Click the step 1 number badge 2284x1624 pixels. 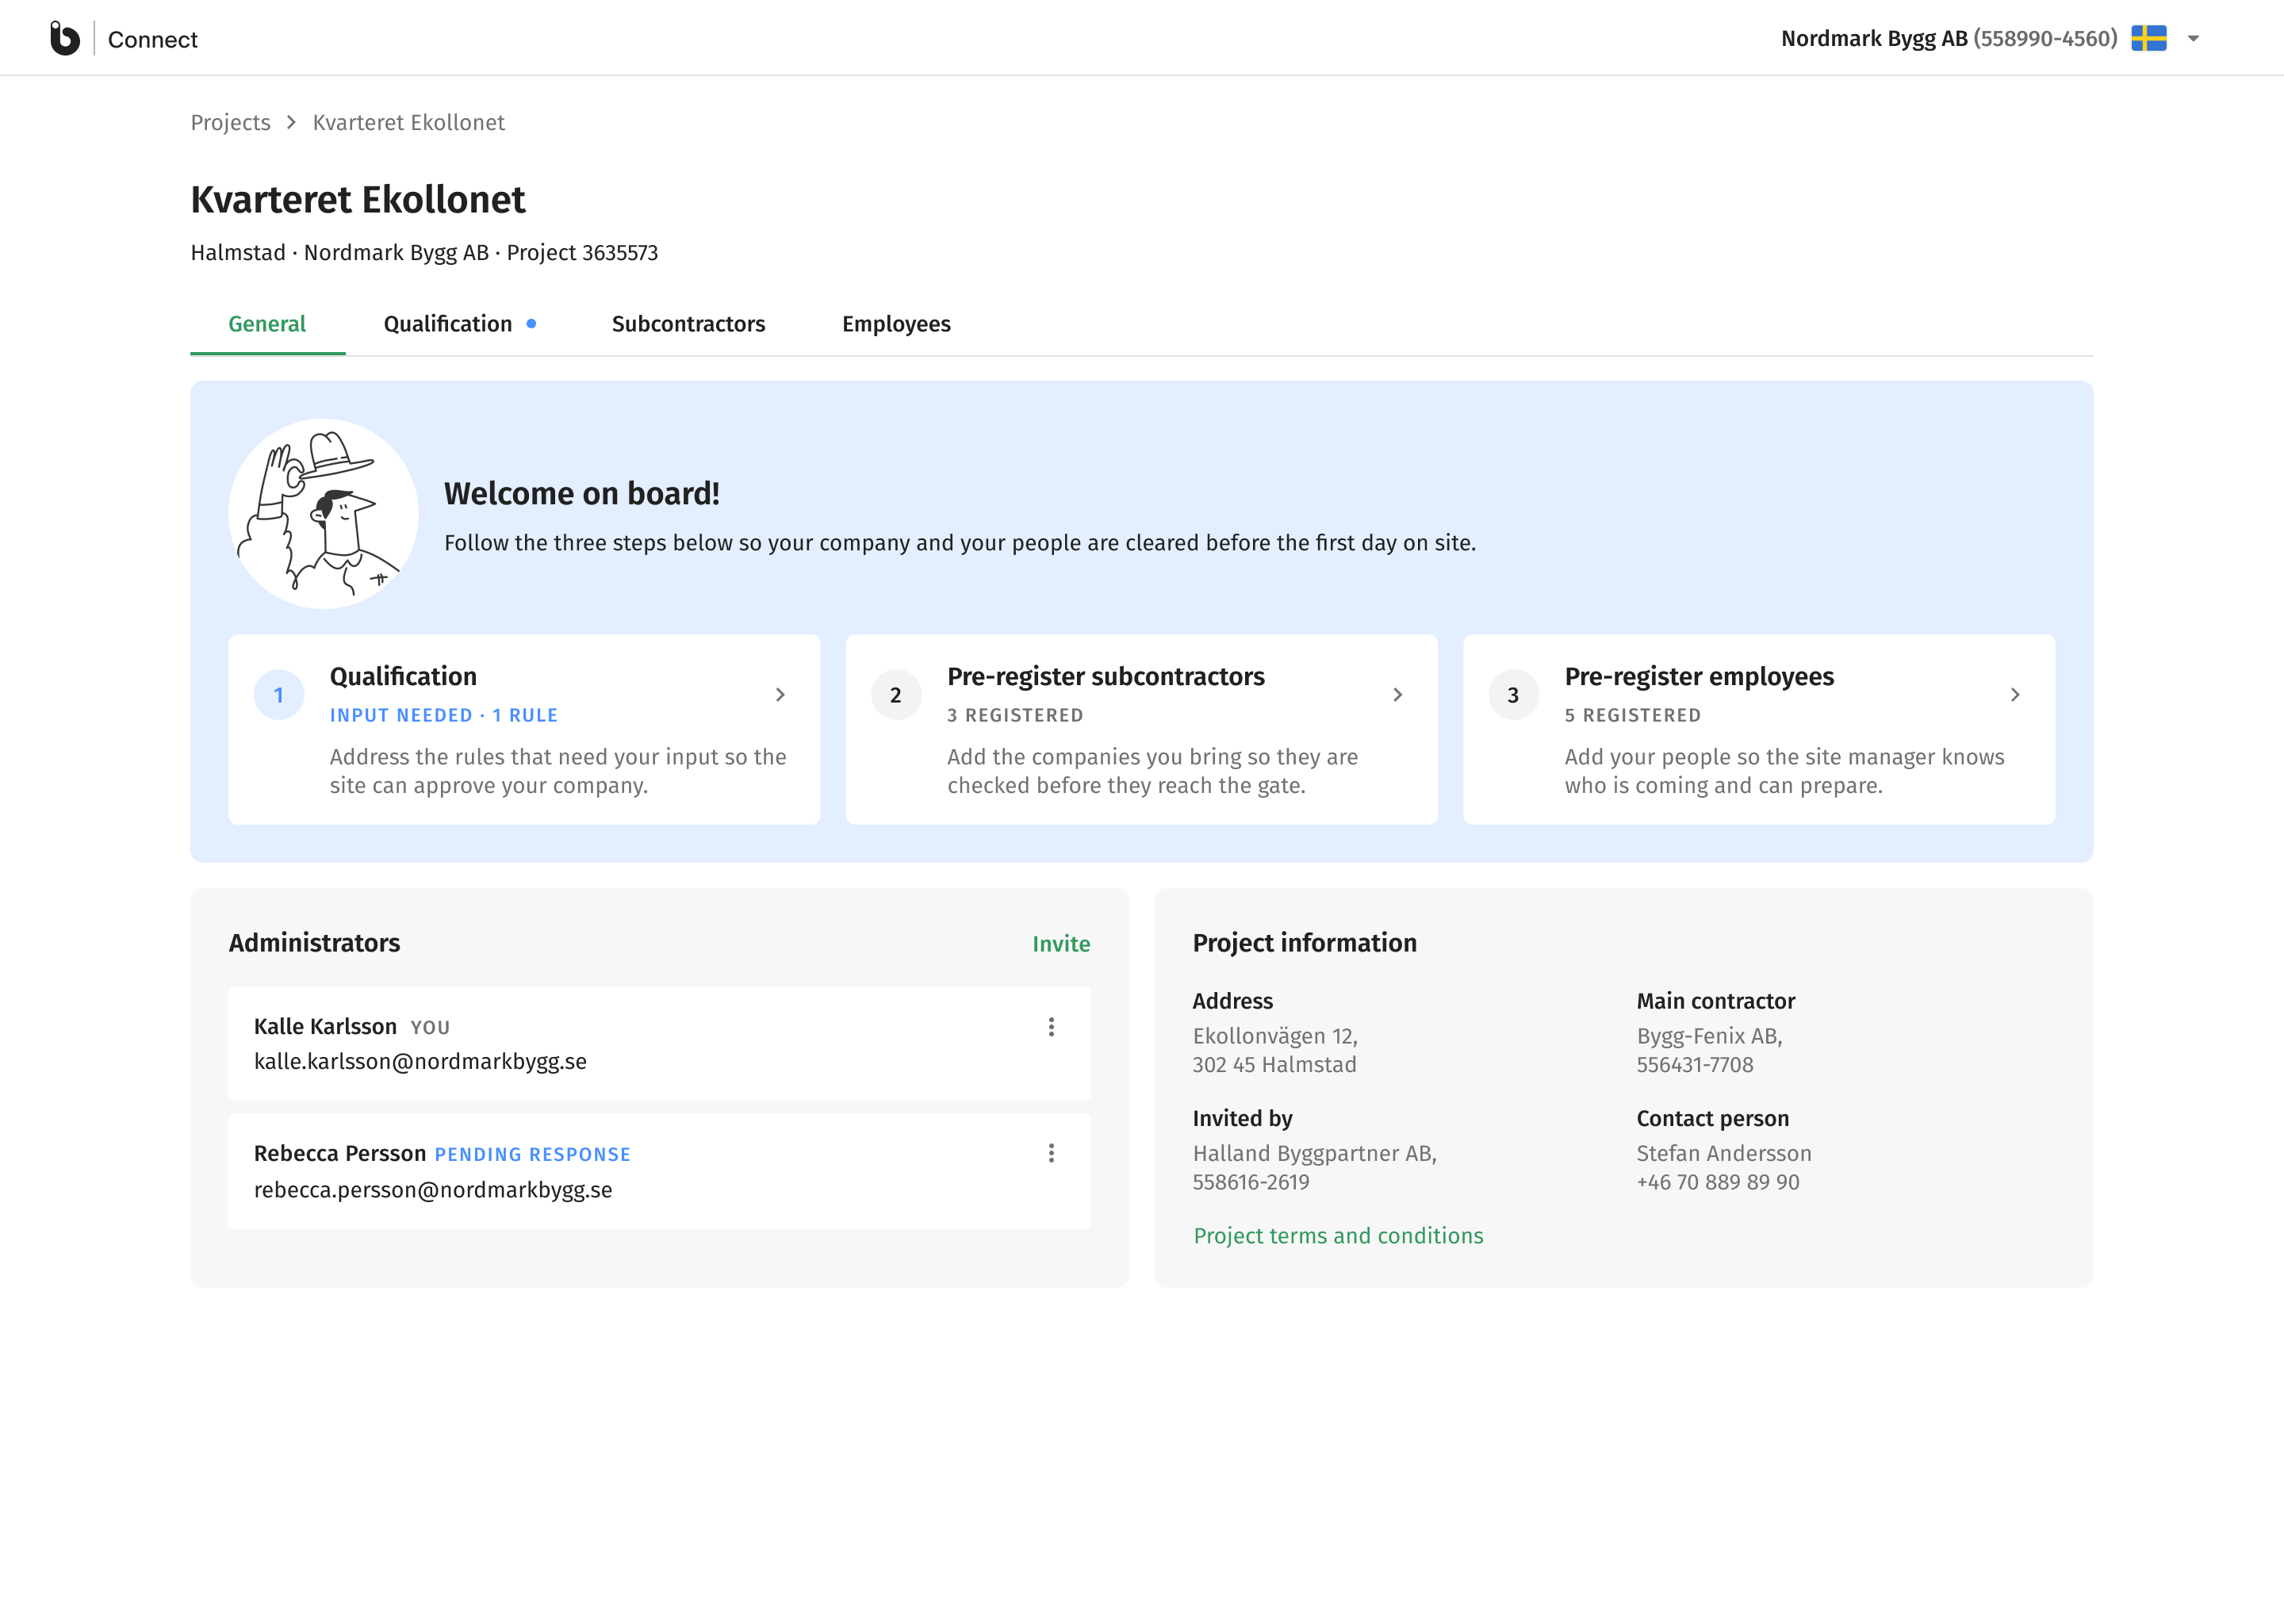[279, 695]
